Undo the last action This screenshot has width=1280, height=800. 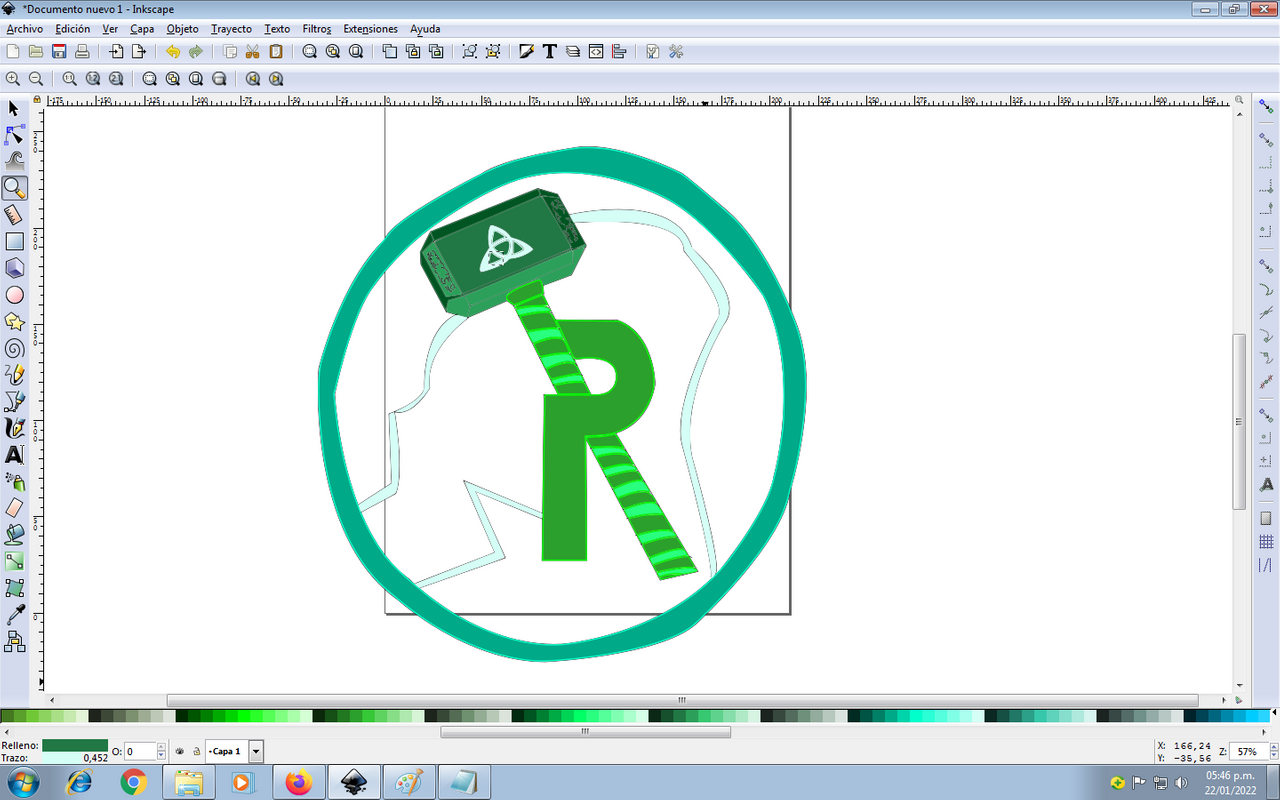point(173,52)
